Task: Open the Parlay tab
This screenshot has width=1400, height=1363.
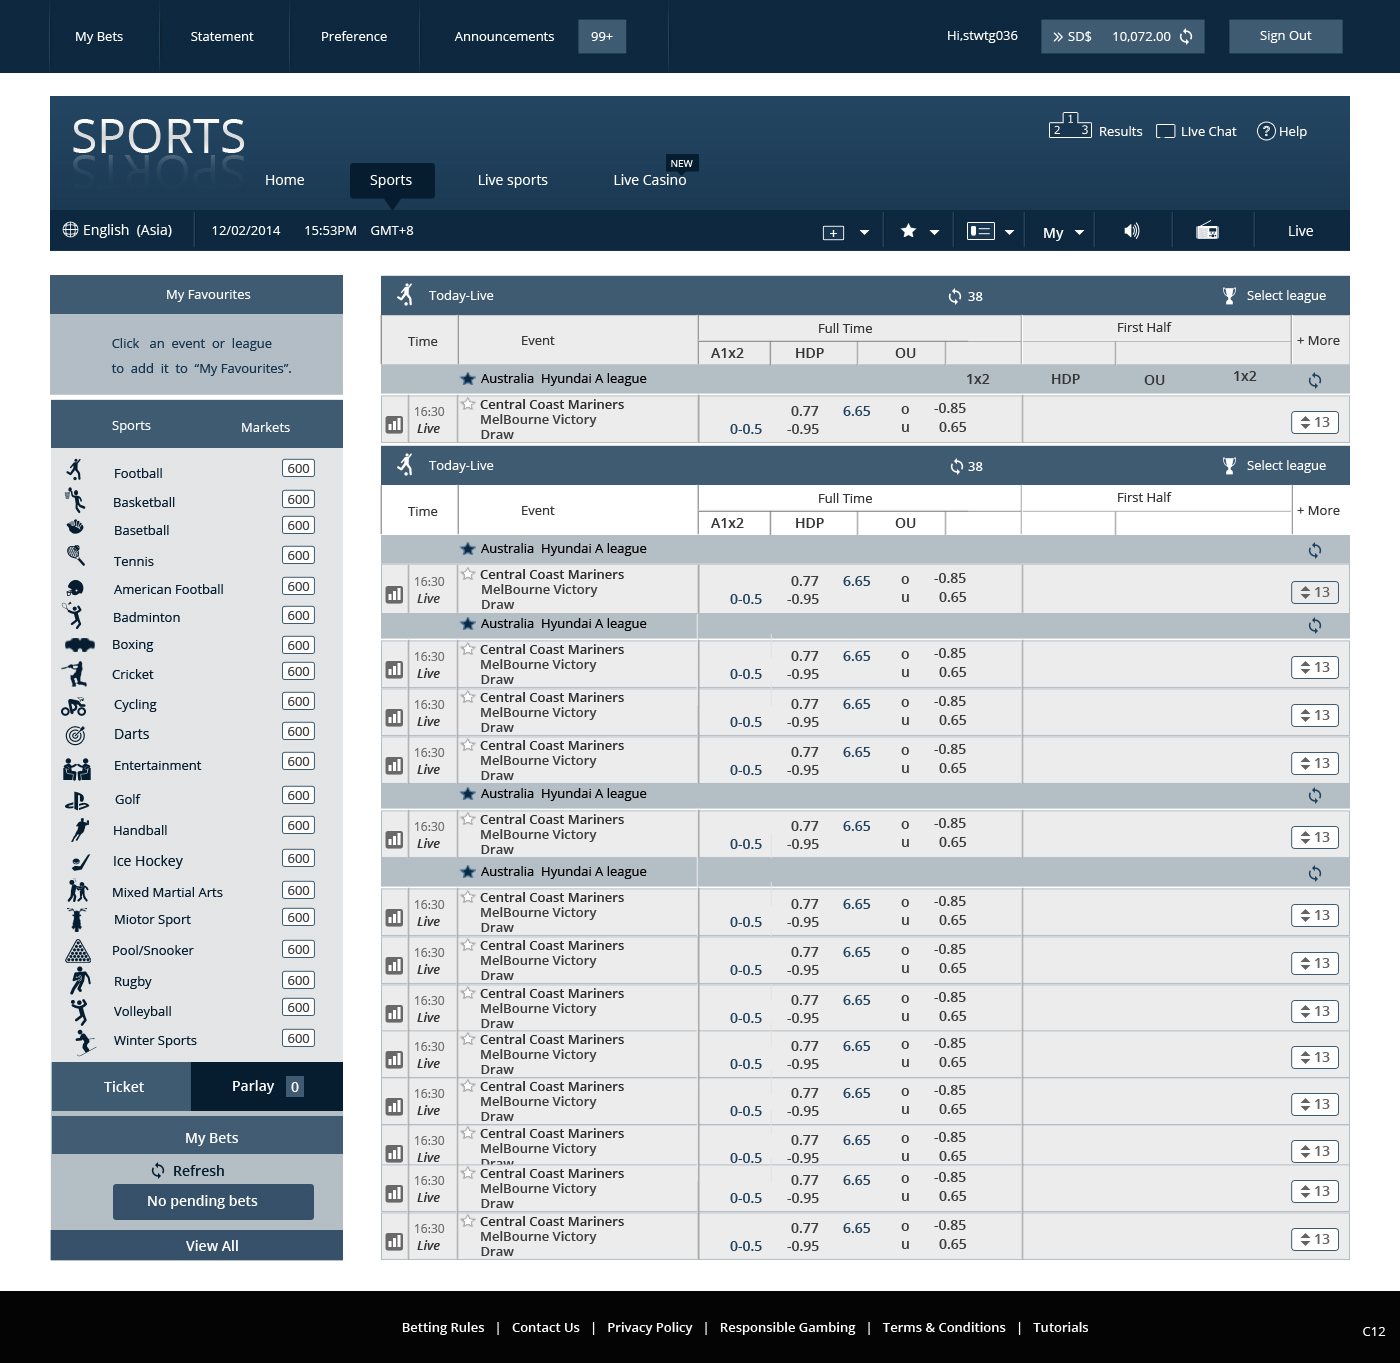Action: pos(267,1087)
